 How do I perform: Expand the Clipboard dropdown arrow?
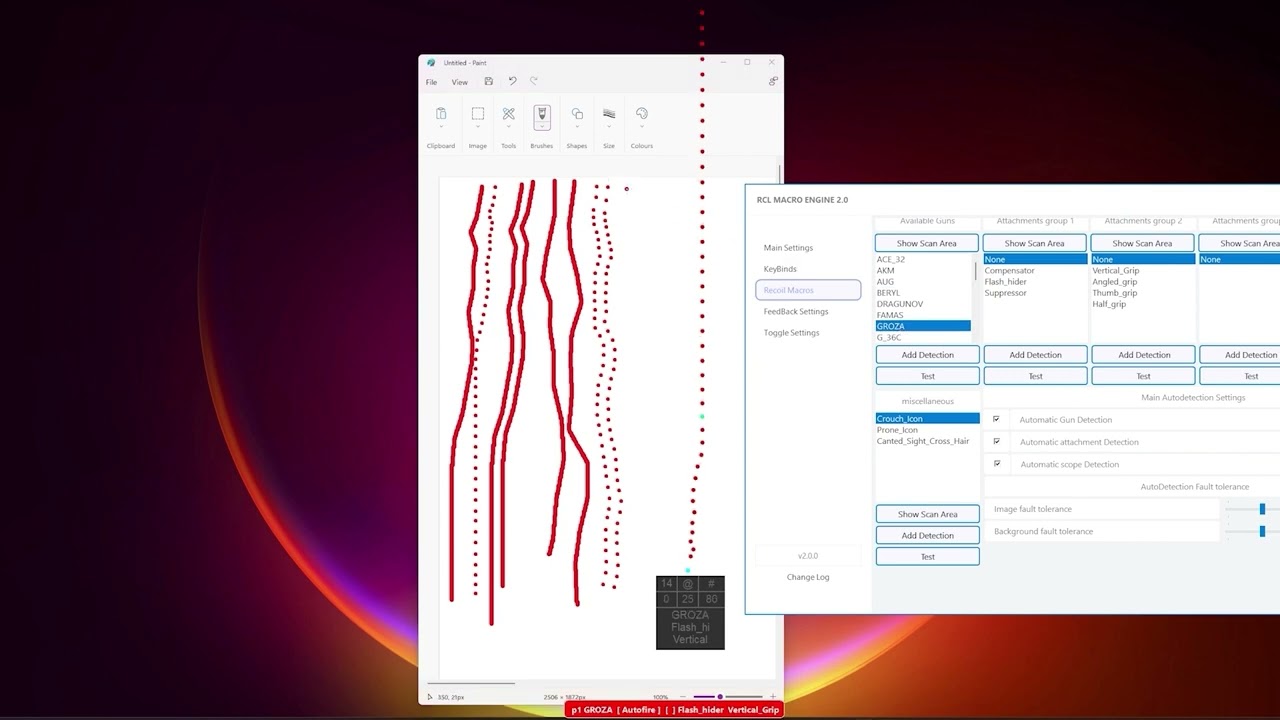click(x=441, y=127)
